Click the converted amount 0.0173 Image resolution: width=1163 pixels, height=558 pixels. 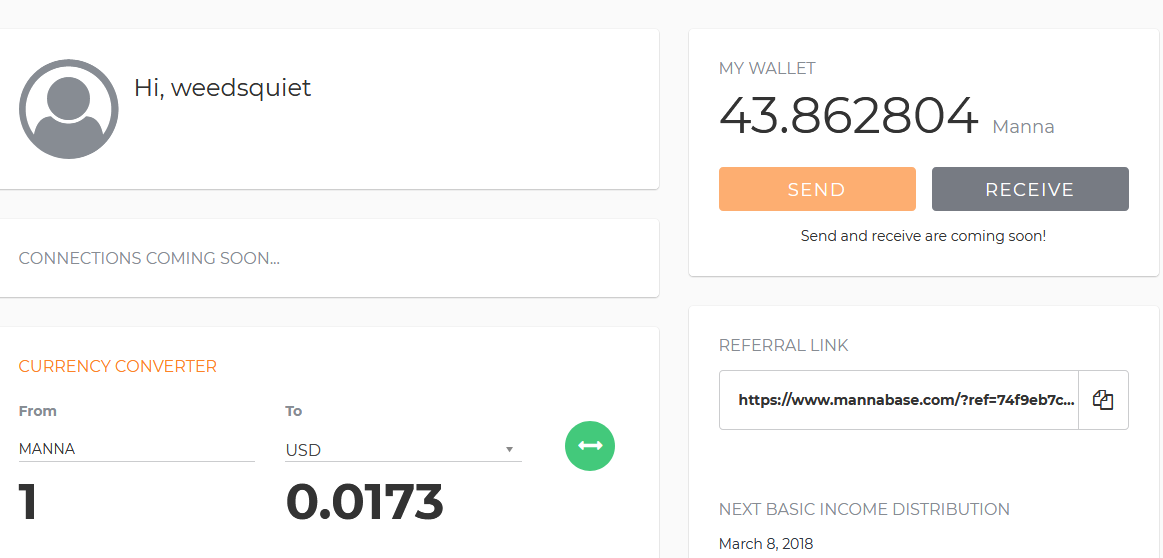click(364, 502)
